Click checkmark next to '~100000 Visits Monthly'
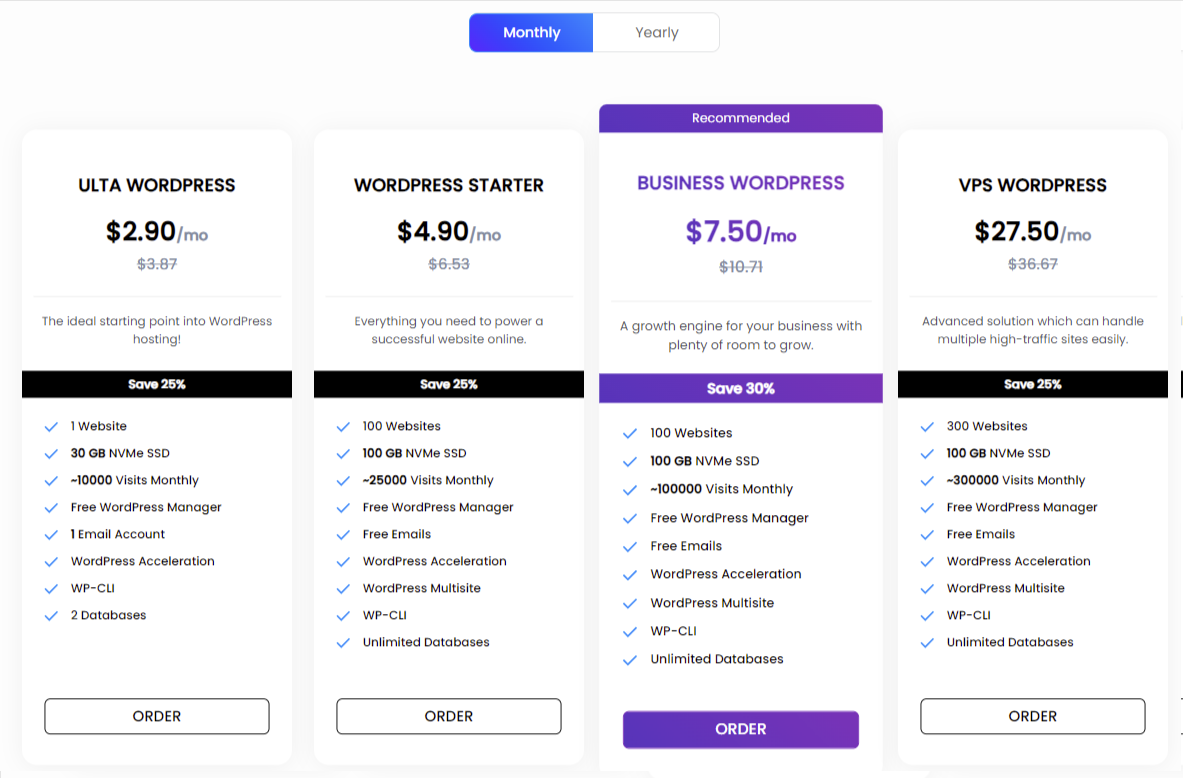This screenshot has width=1183, height=778. (630, 490)
